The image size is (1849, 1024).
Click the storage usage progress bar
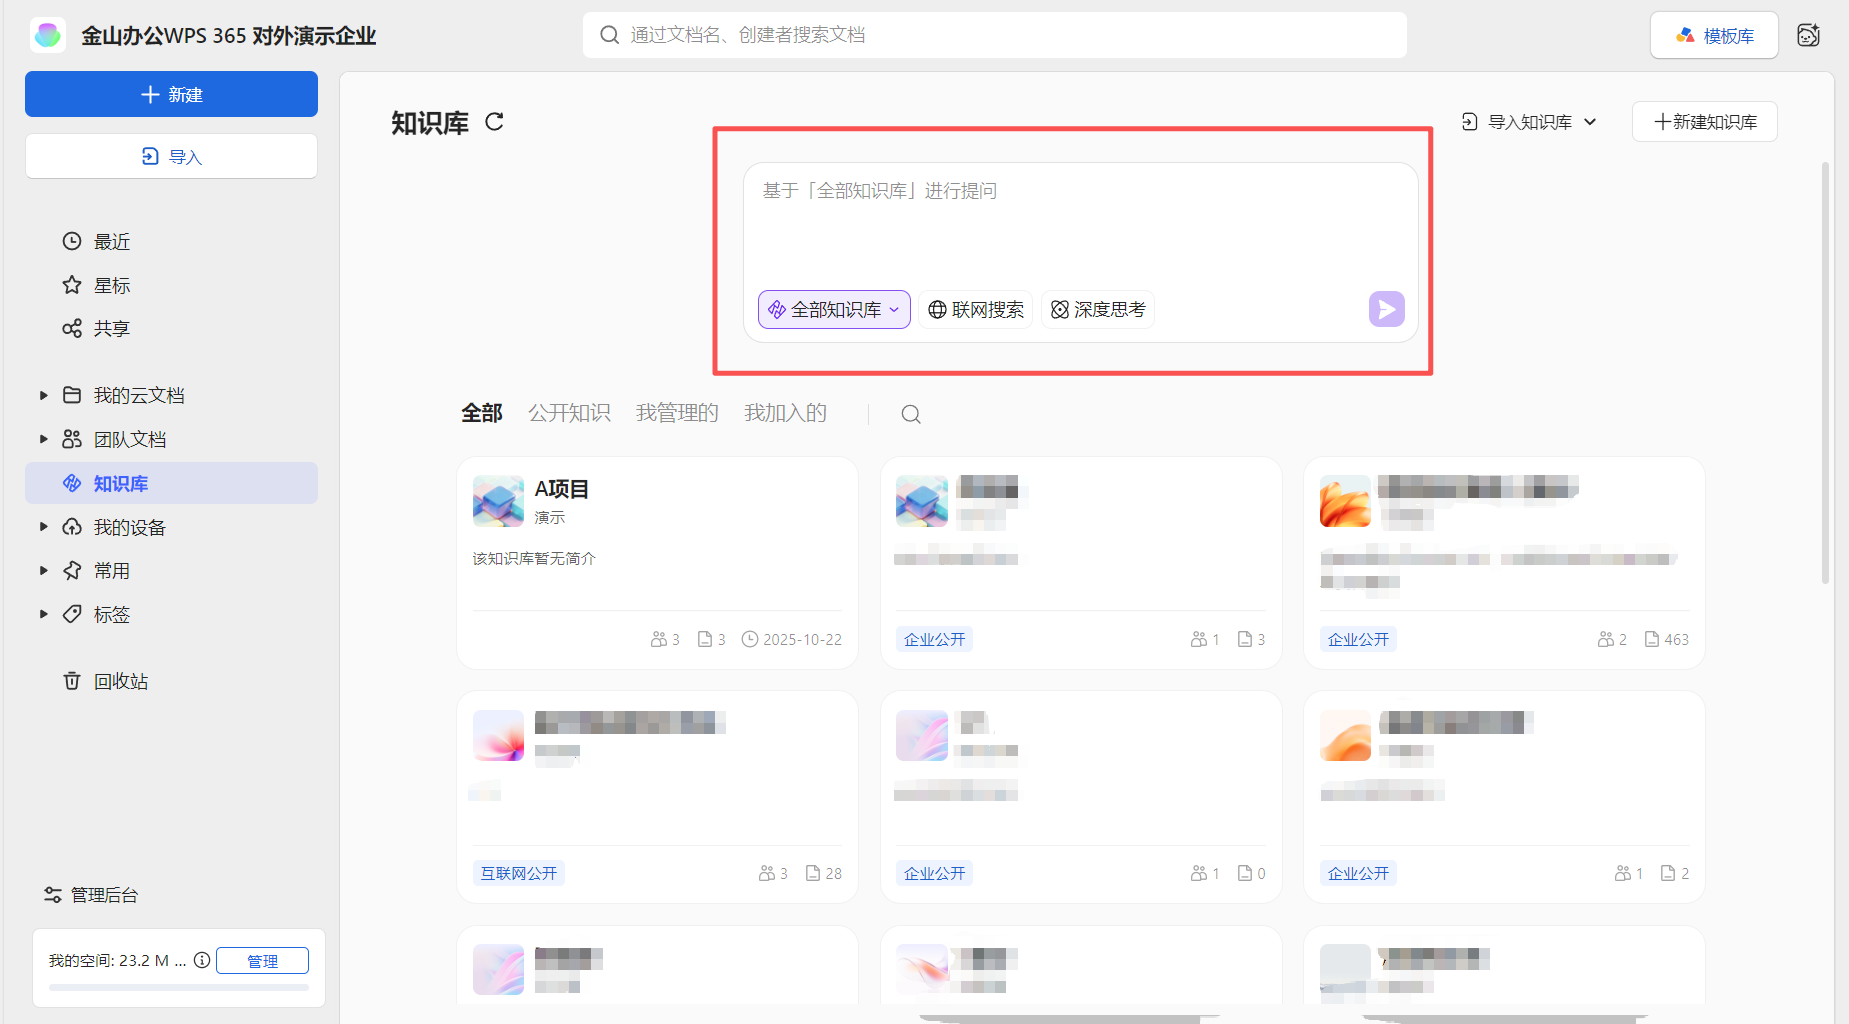179,987
